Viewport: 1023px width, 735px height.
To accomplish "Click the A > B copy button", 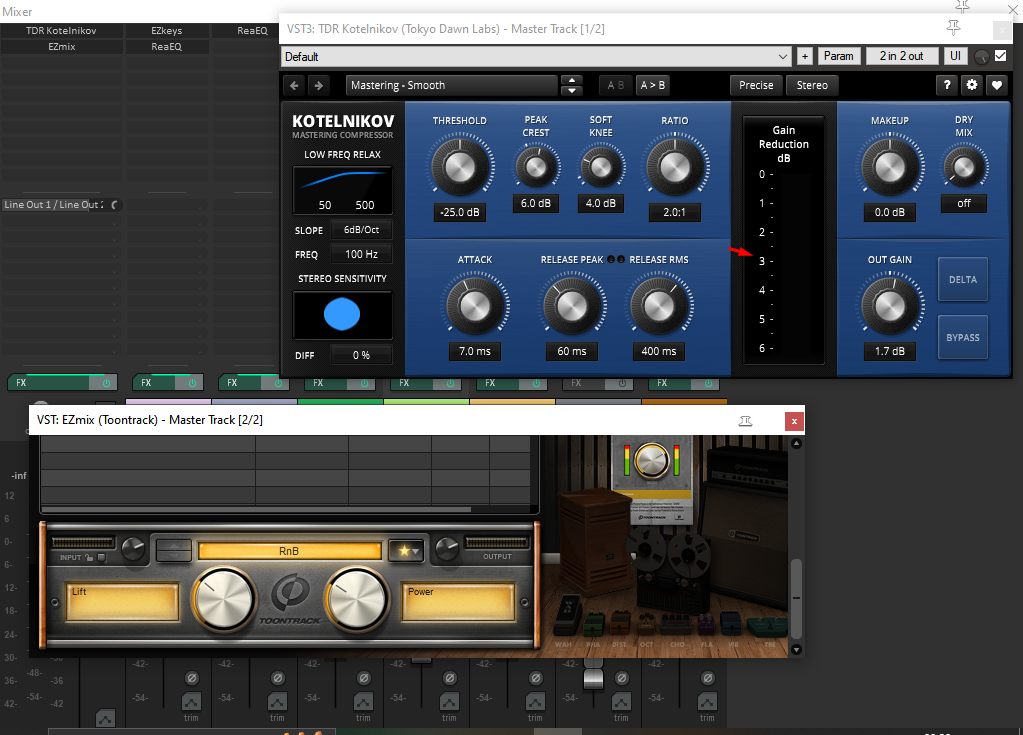I will click(652, 85).
